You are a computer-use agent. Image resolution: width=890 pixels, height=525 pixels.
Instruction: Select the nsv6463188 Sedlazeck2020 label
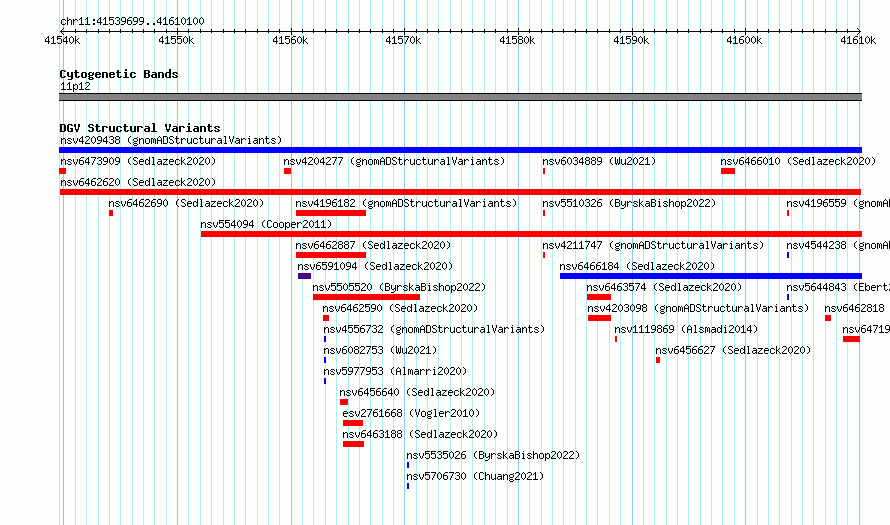420,434
